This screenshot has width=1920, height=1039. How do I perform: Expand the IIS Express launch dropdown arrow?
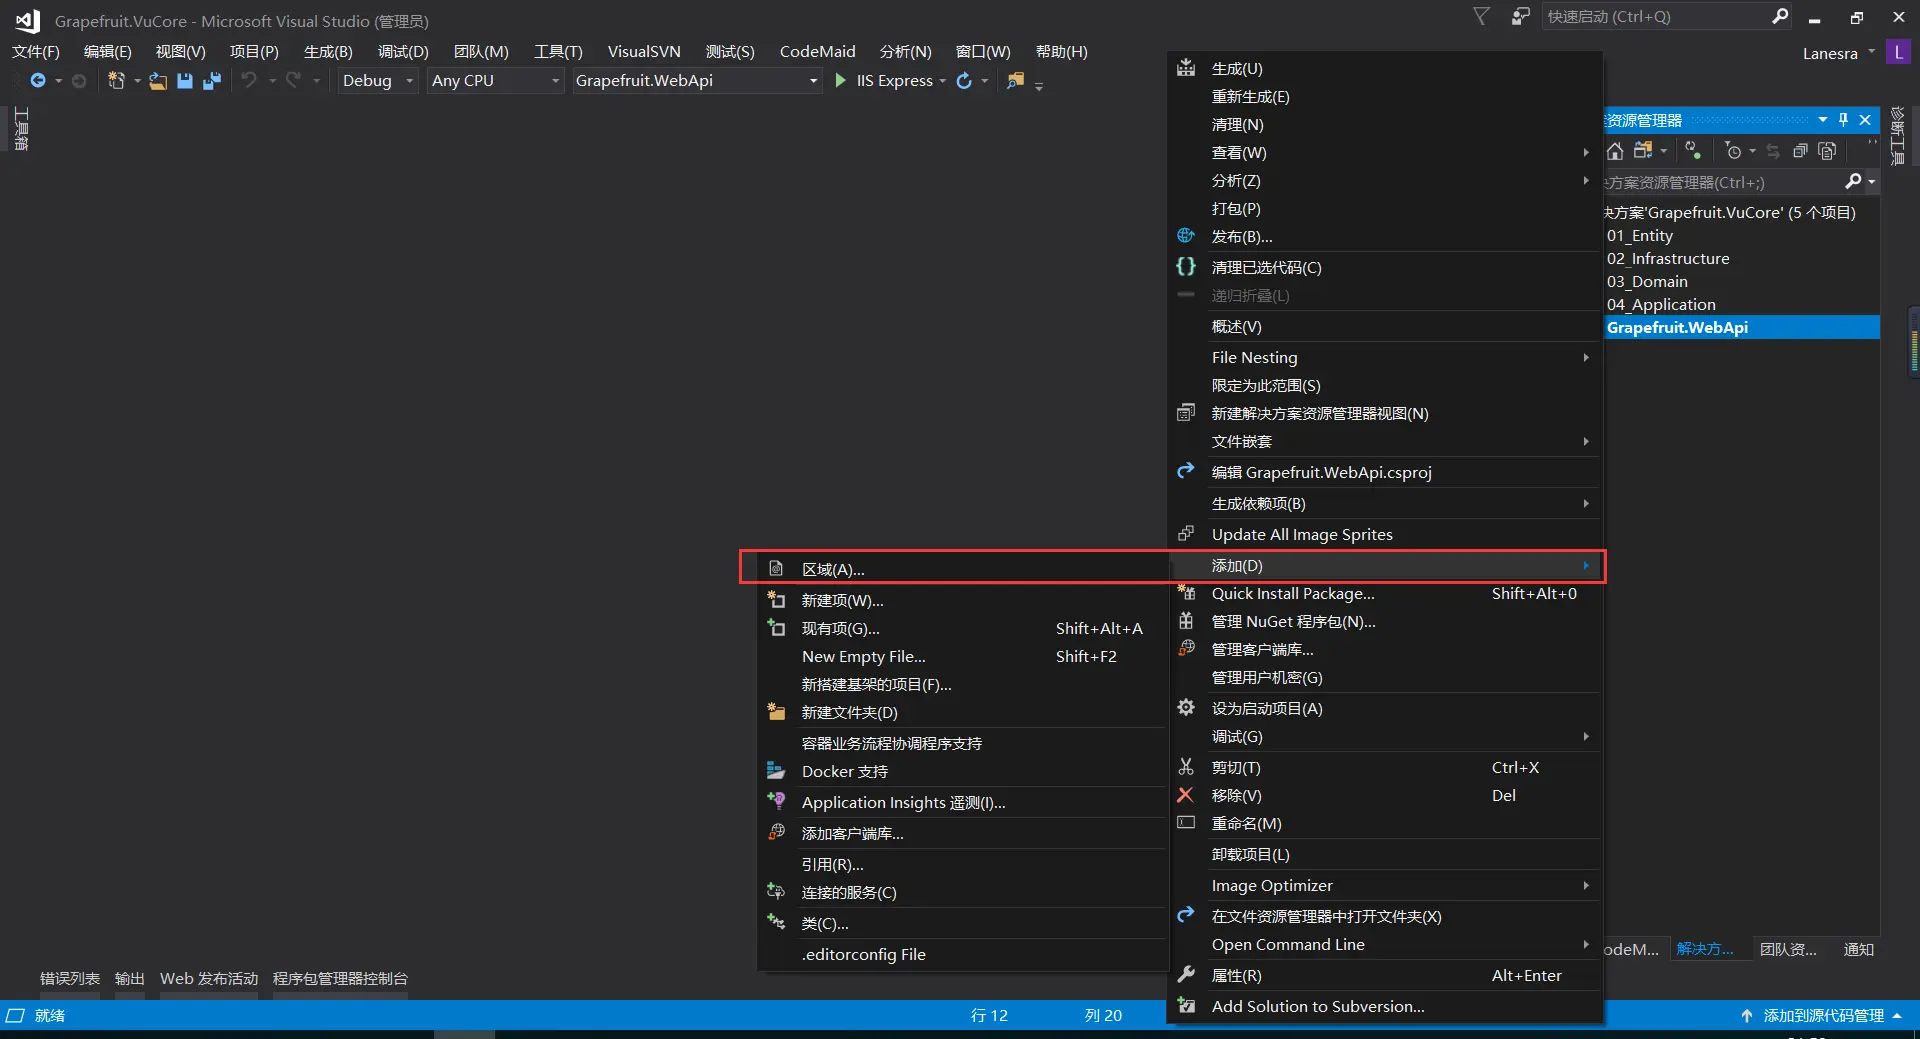click(x=942, y=81)
